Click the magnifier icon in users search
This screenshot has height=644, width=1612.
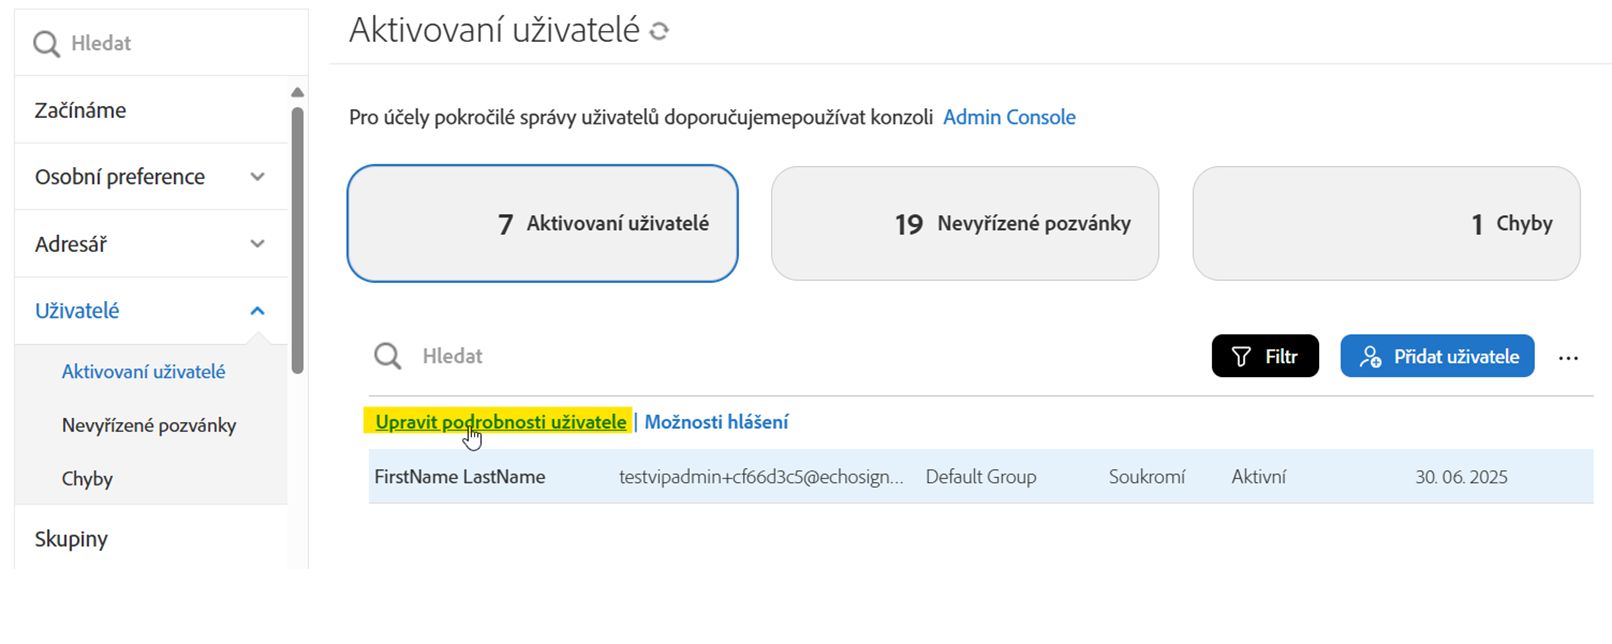388,356
